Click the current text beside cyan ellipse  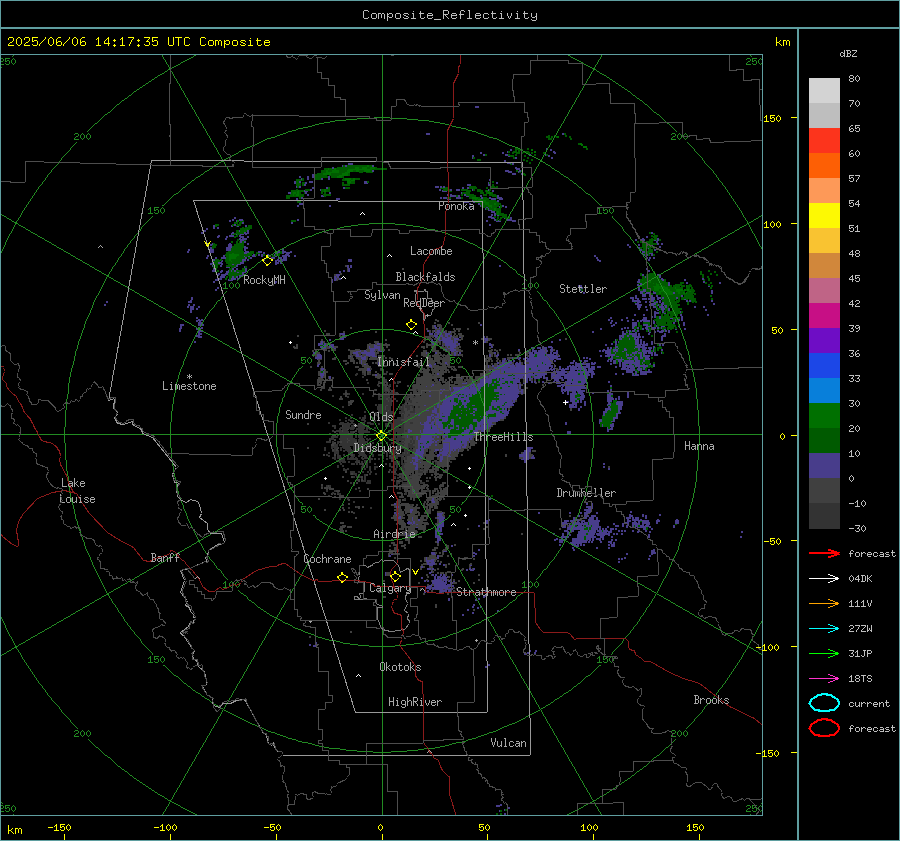869,703
